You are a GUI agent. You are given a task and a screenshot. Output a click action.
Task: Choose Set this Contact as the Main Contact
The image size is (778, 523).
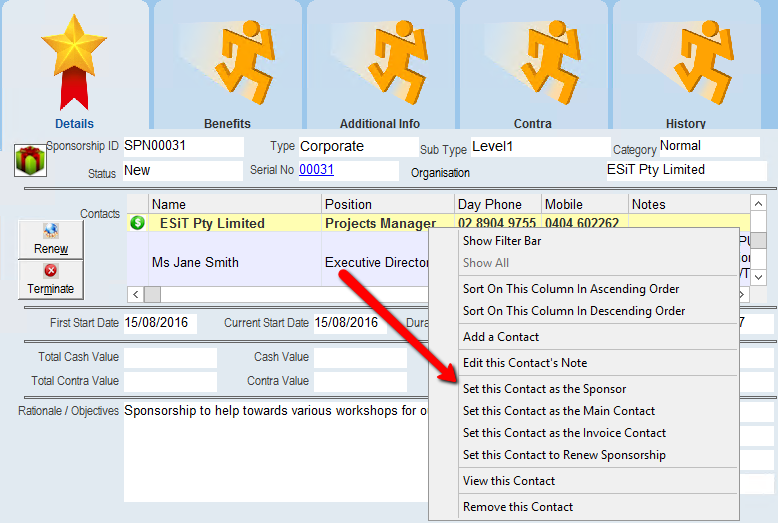click(558, 411)
